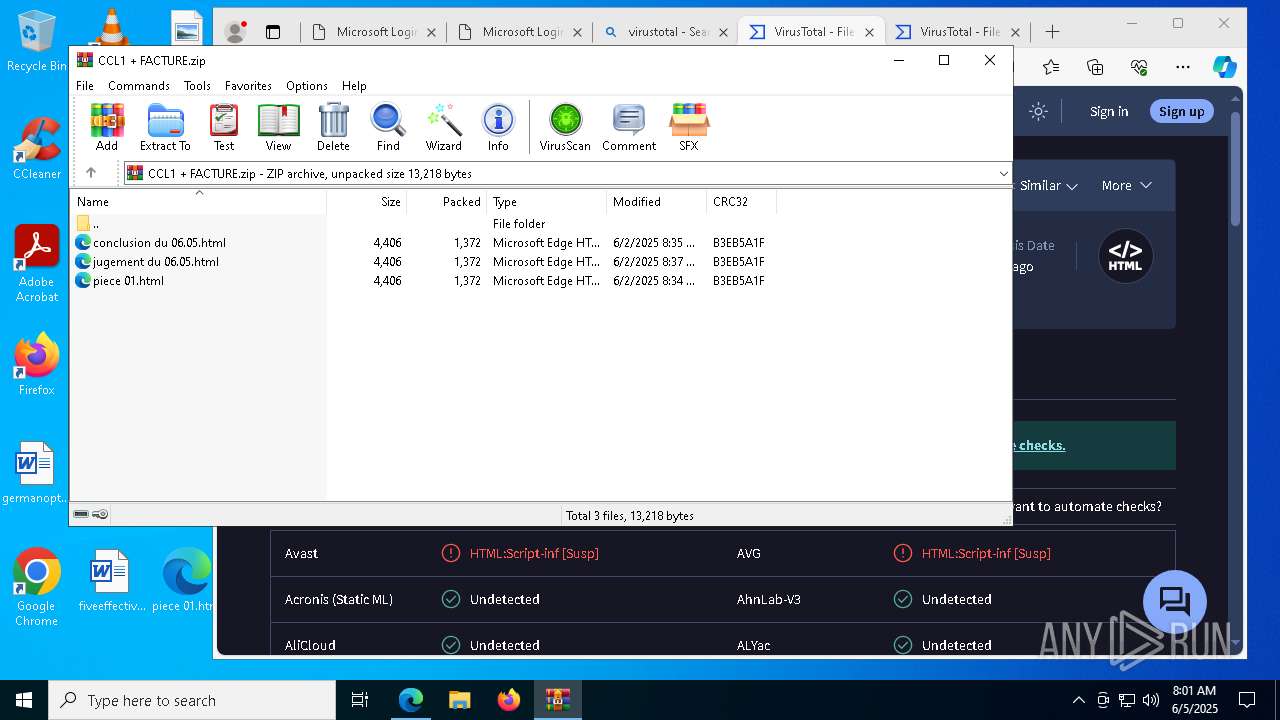Open Firefox desktop shortcut
The width and height of the screenshot is (1280, 720).
[36, 364]
